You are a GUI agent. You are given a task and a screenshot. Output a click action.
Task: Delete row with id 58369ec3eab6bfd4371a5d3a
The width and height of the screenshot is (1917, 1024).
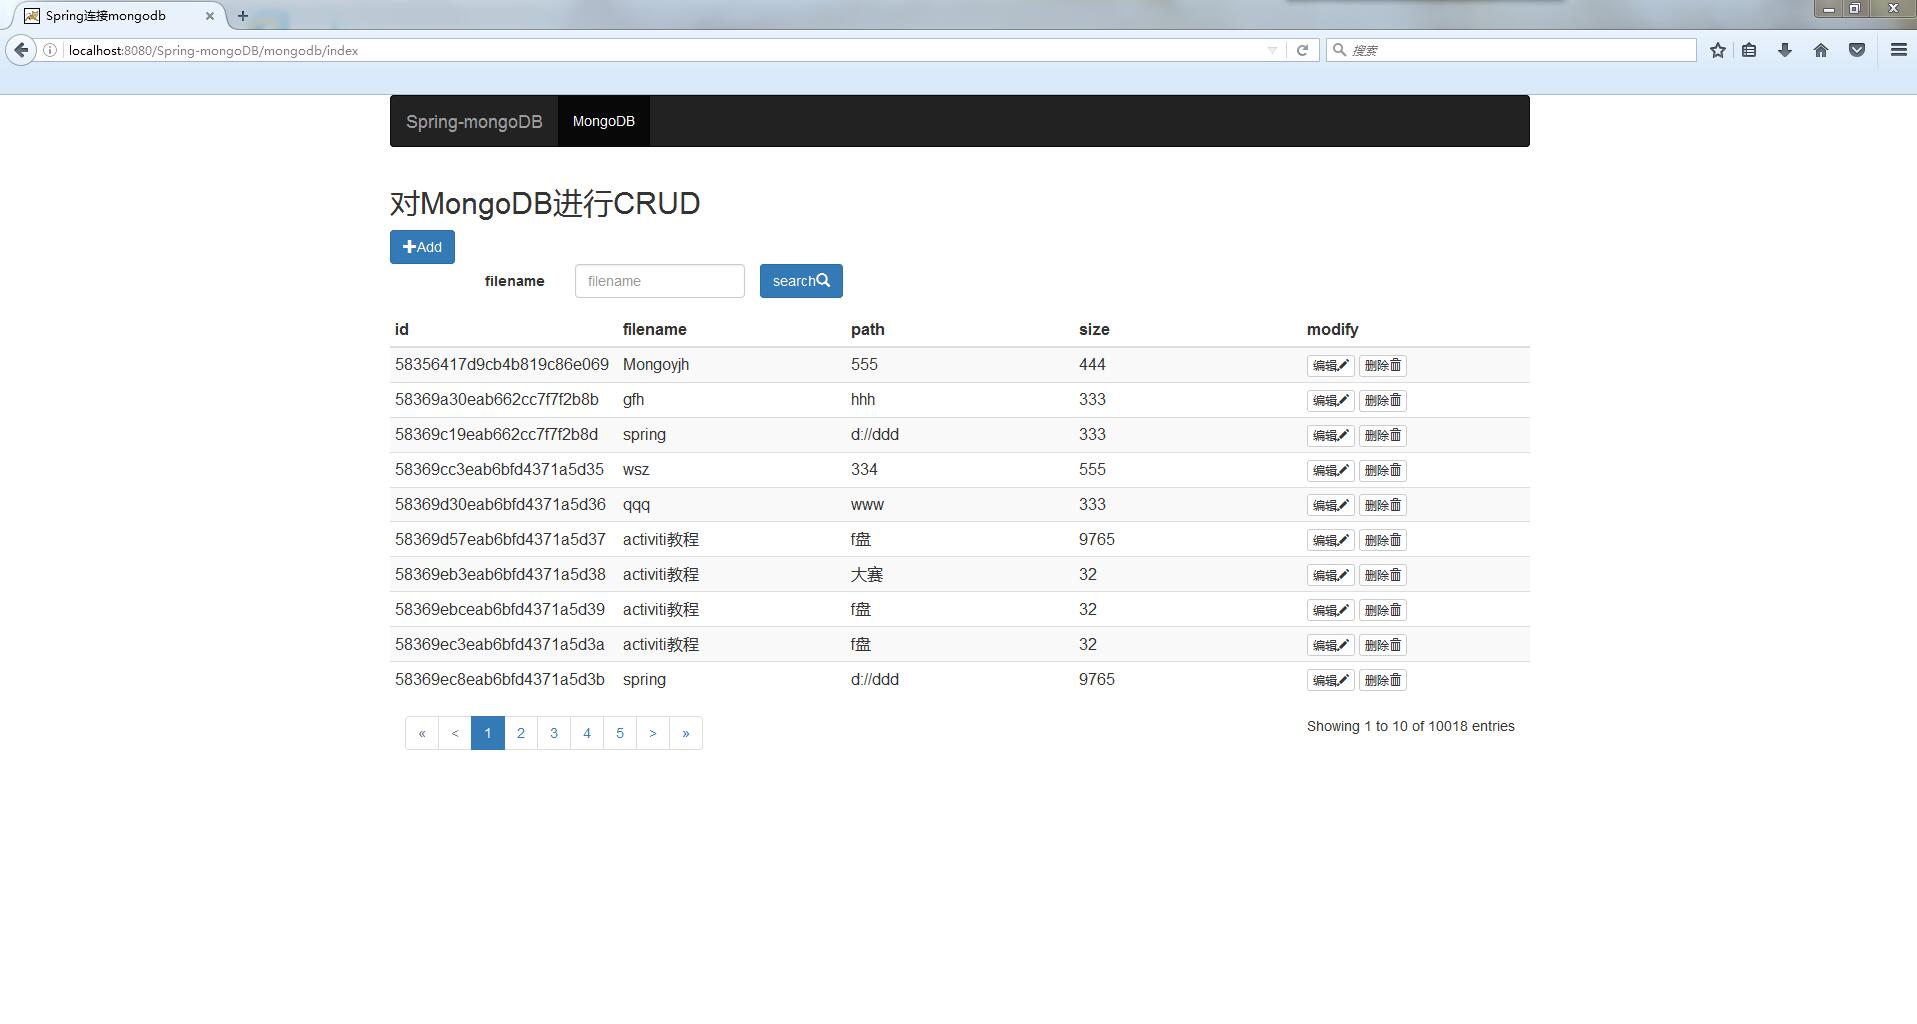1383,645
